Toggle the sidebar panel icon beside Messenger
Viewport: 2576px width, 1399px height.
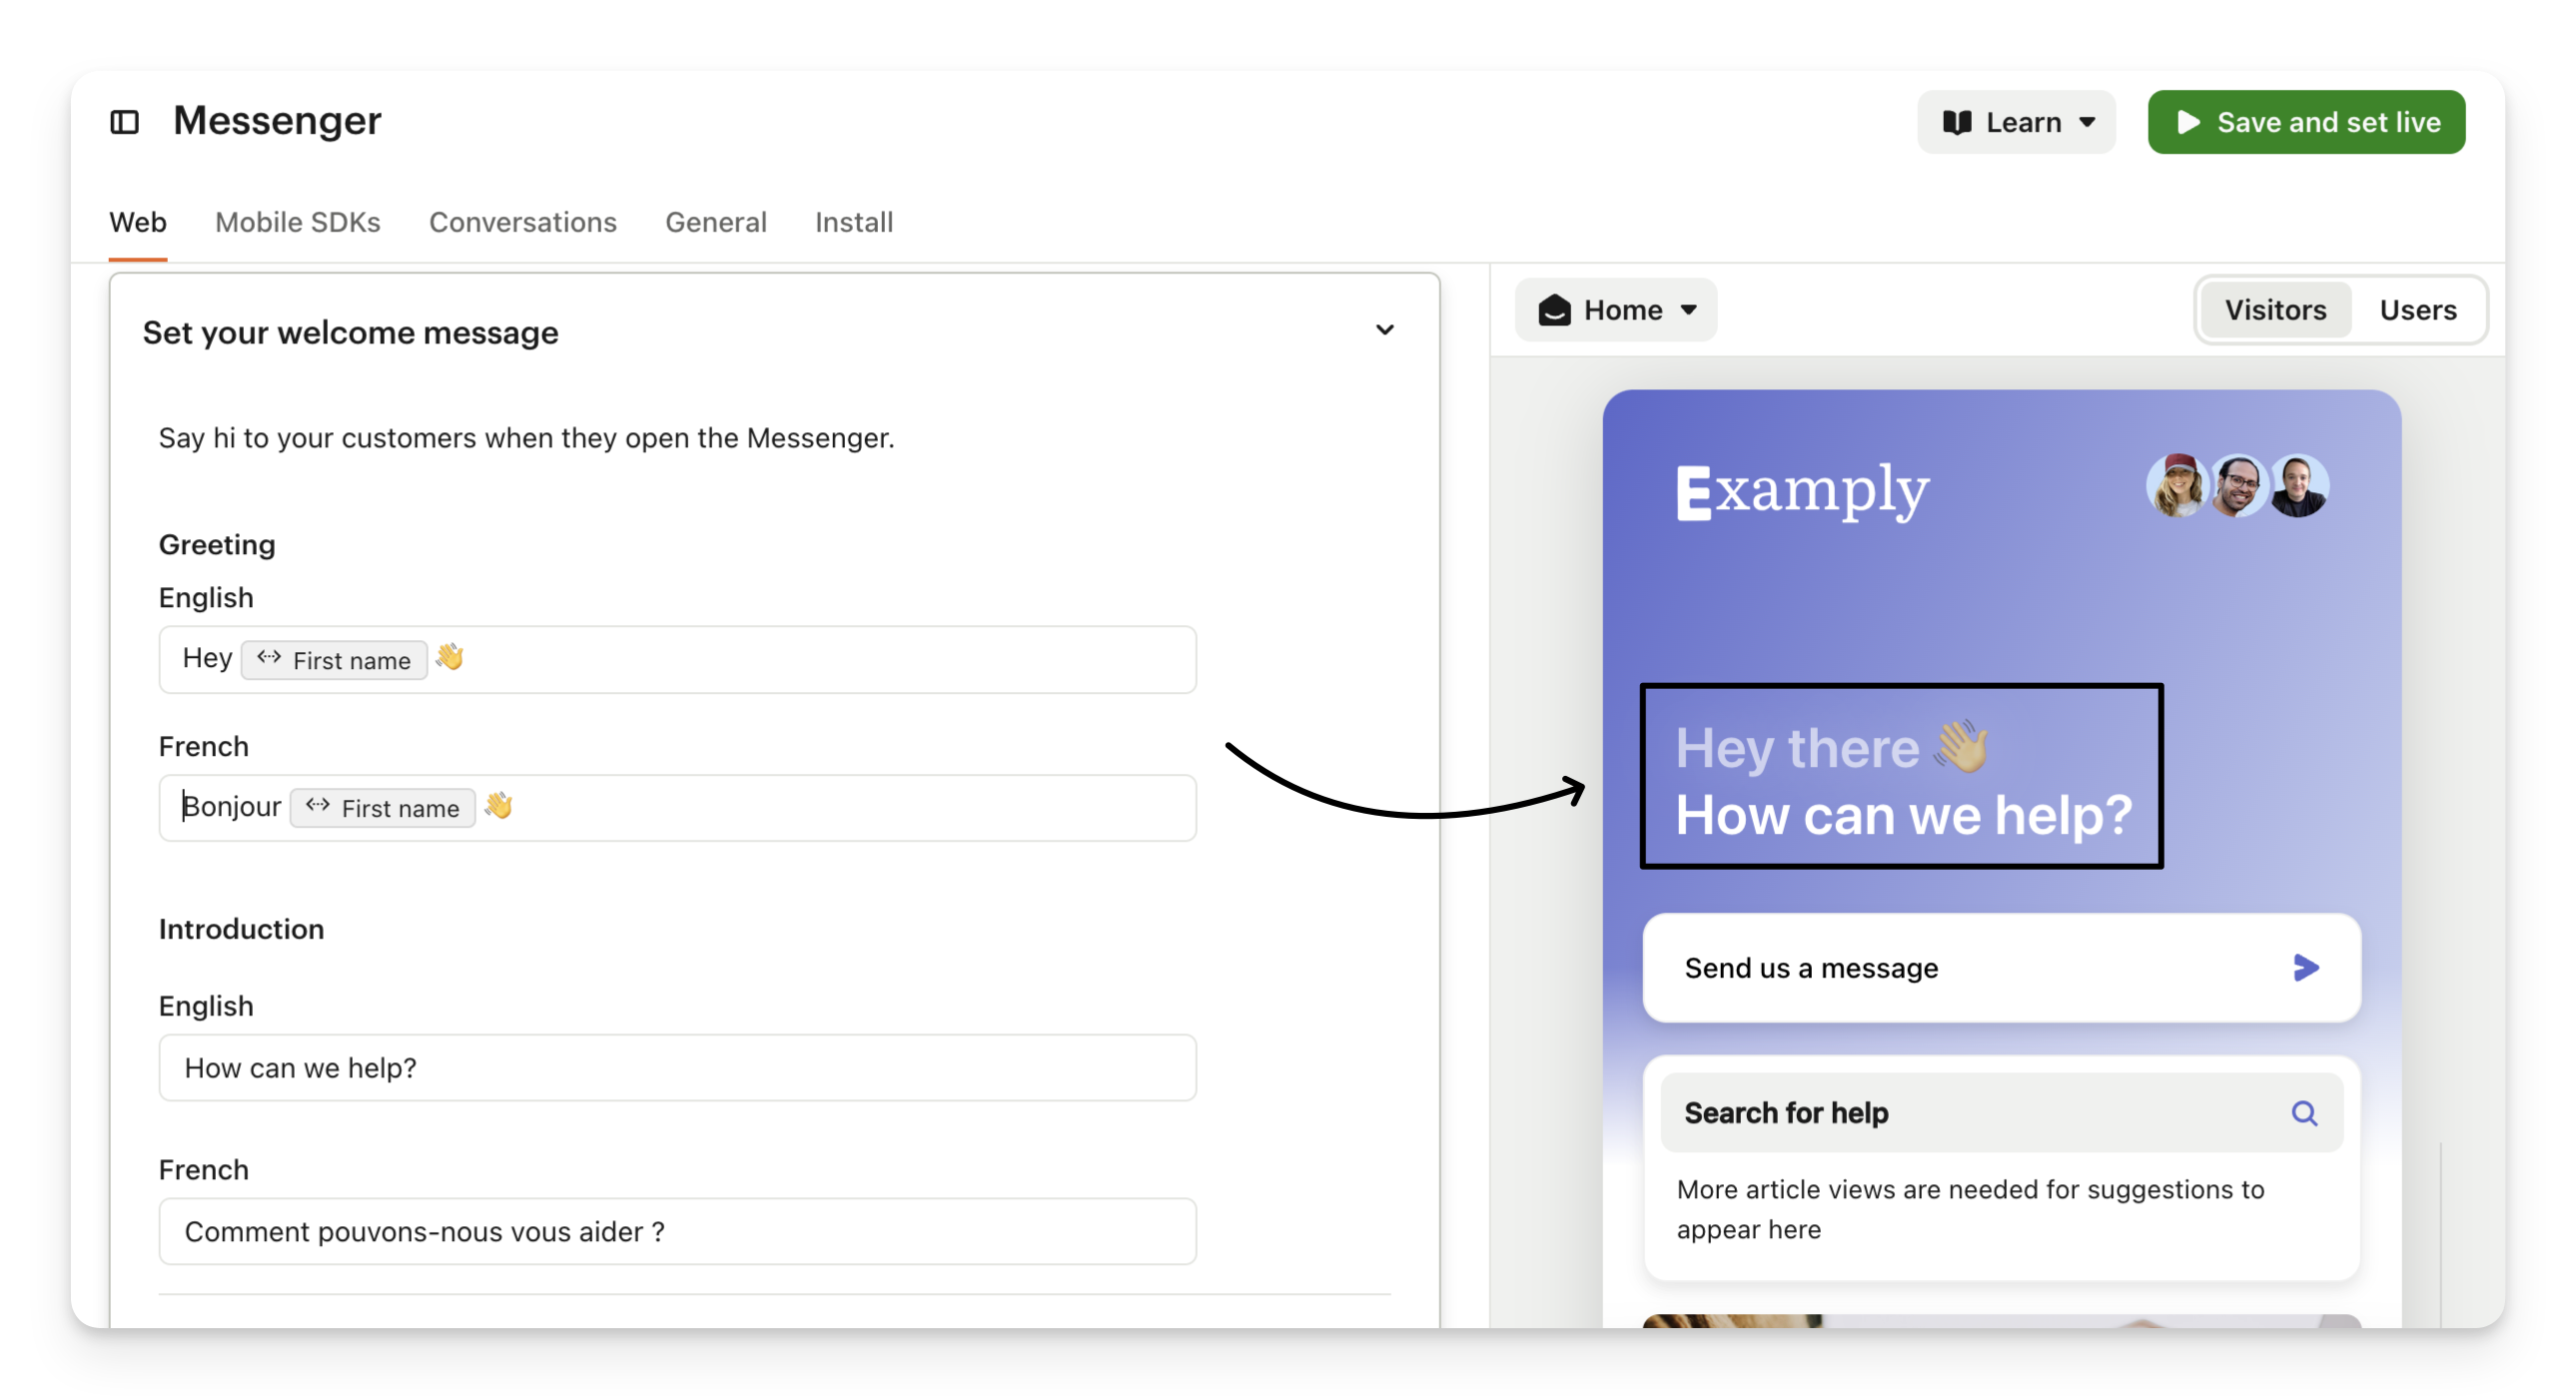[124, 122]
